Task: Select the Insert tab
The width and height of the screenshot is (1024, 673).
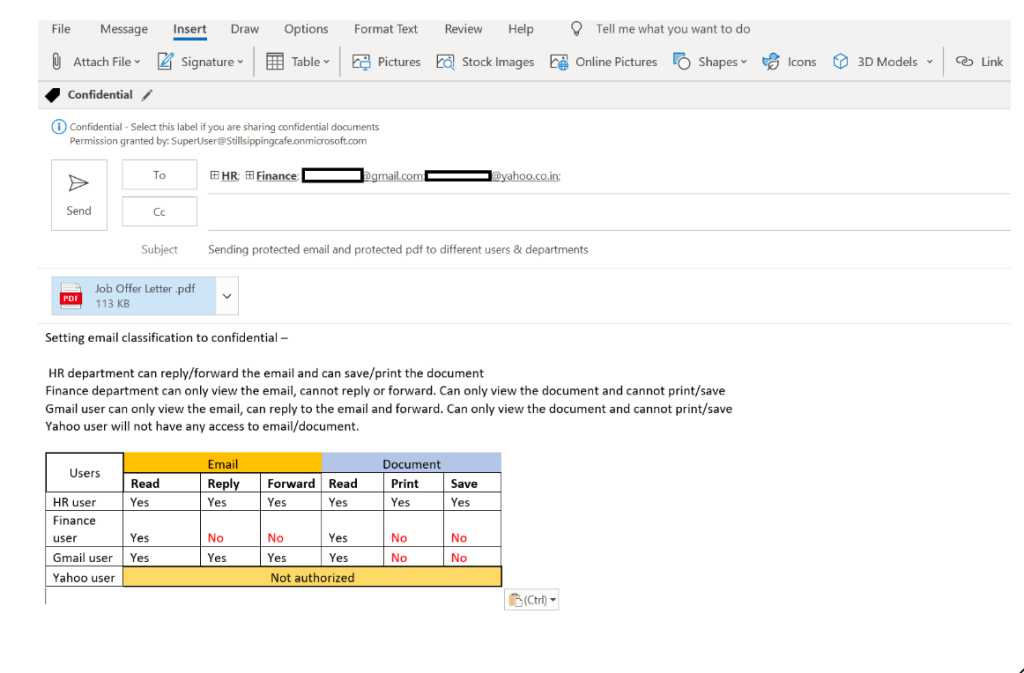Action: [x=189, y=29]
